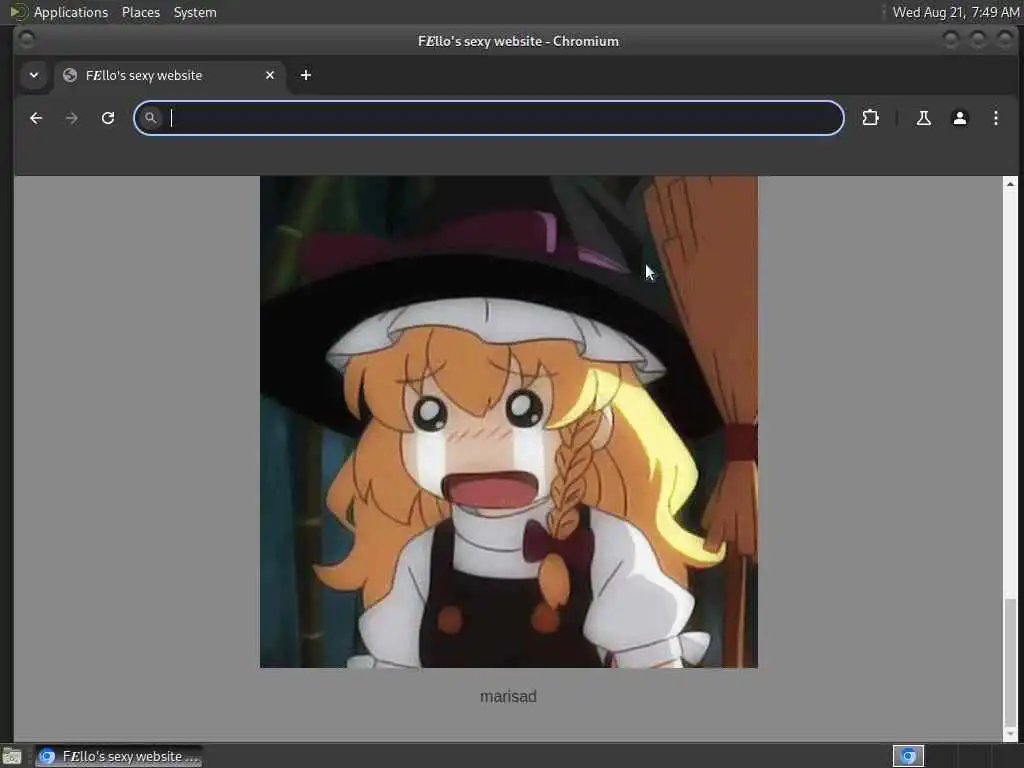This screenshot has width=1024, height=768.
Task: Click the crying witch girl image
Action: point(509,421)
